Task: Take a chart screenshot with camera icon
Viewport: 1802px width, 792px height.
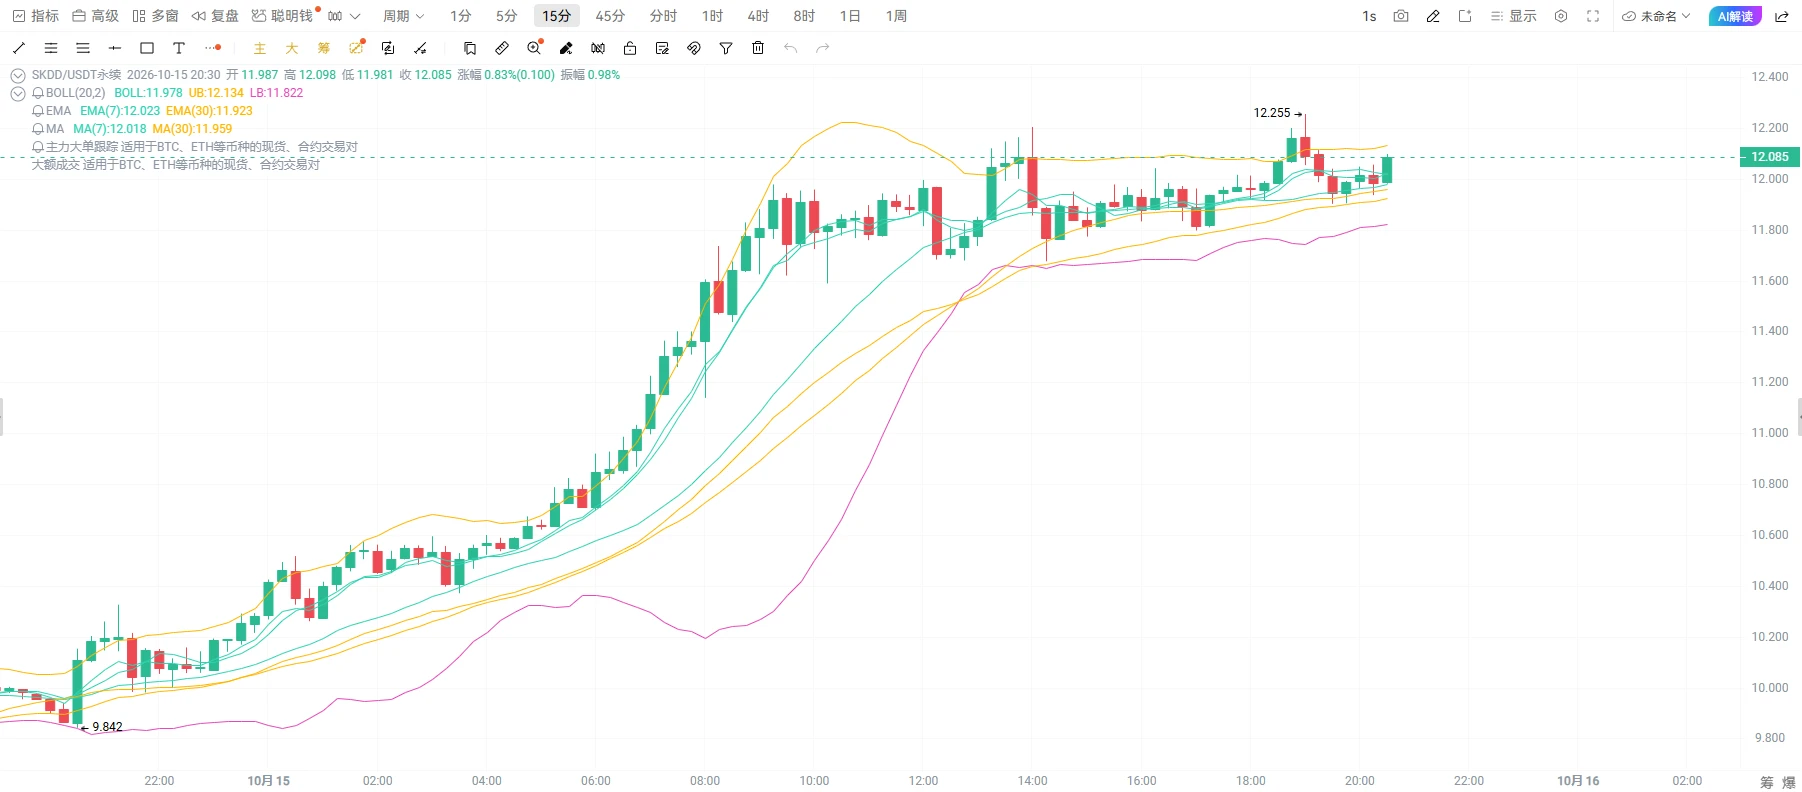Action: 1401,16
